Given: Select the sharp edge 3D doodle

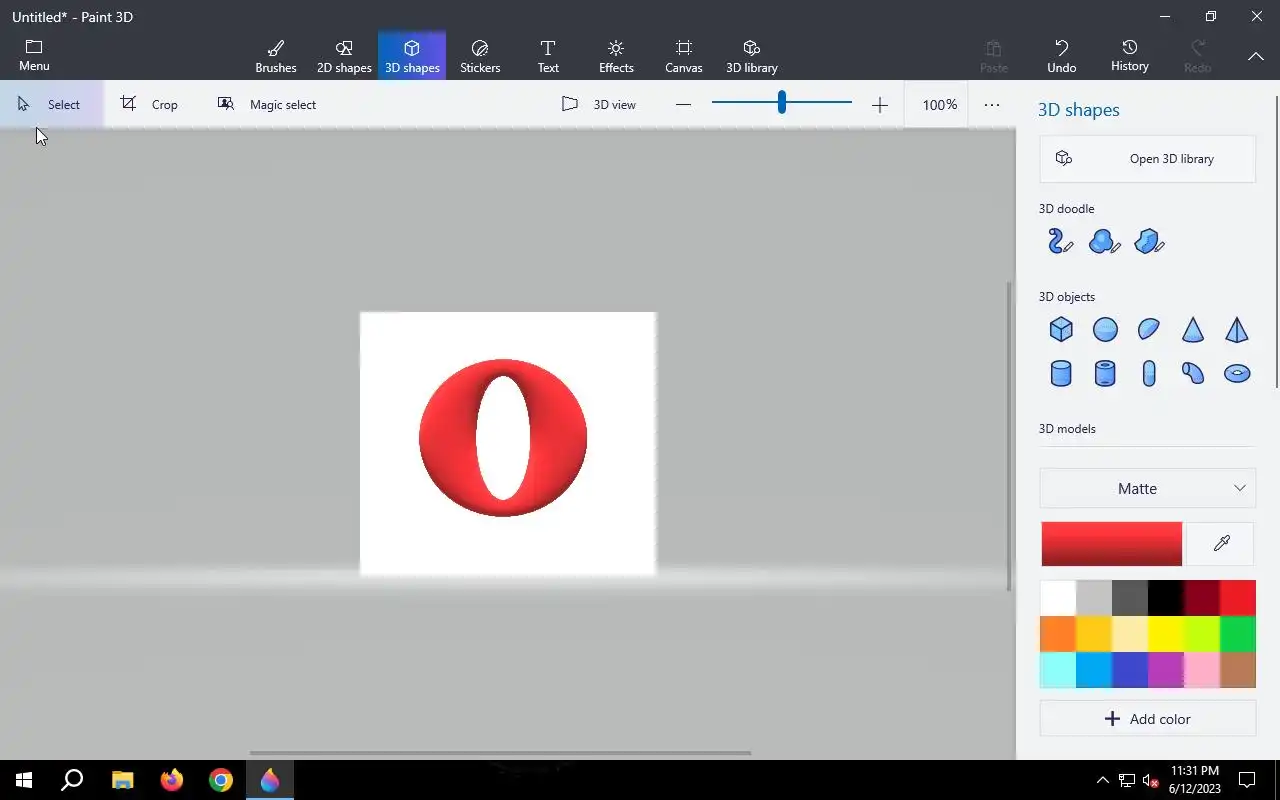Looking at the screenshot, I should [1149, 241].
